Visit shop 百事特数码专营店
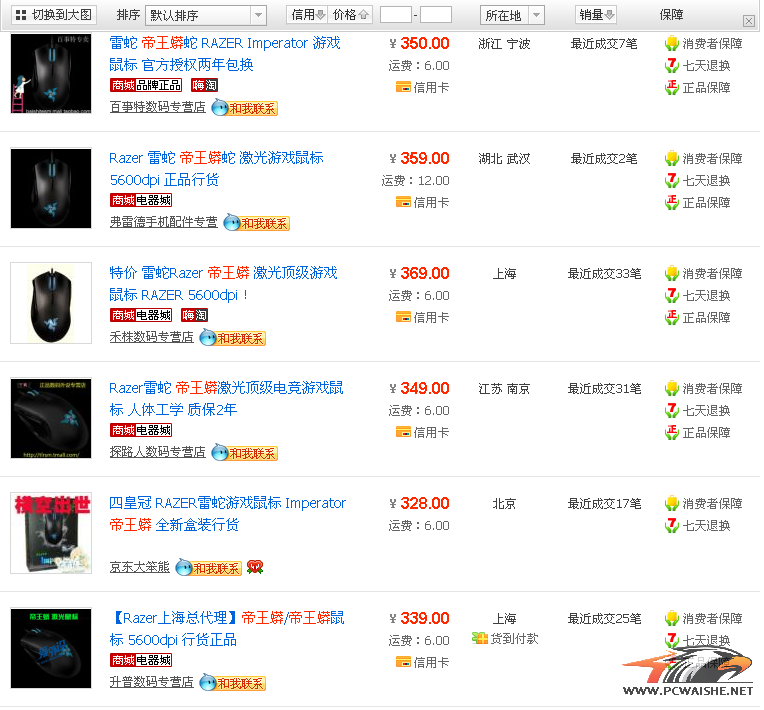 (157, 107)
